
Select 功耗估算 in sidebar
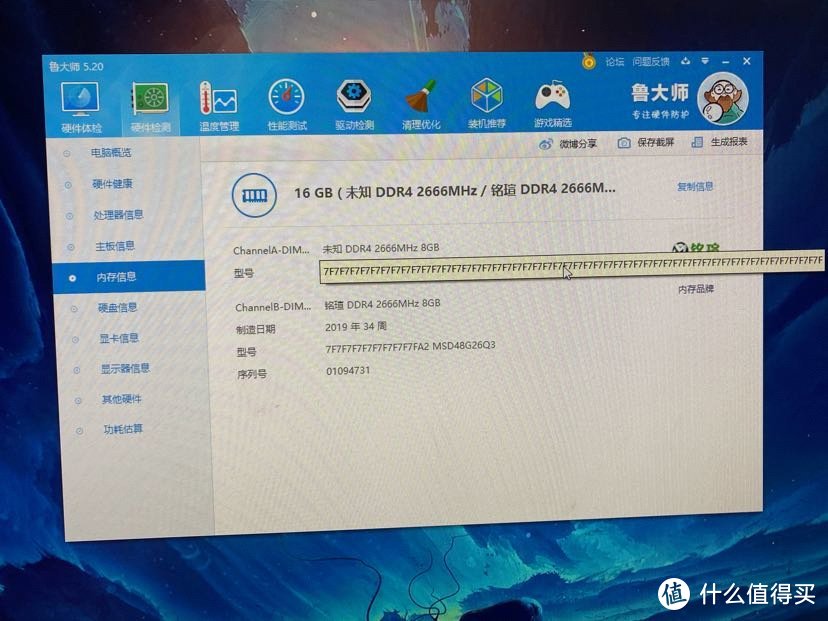coord(123,429)
